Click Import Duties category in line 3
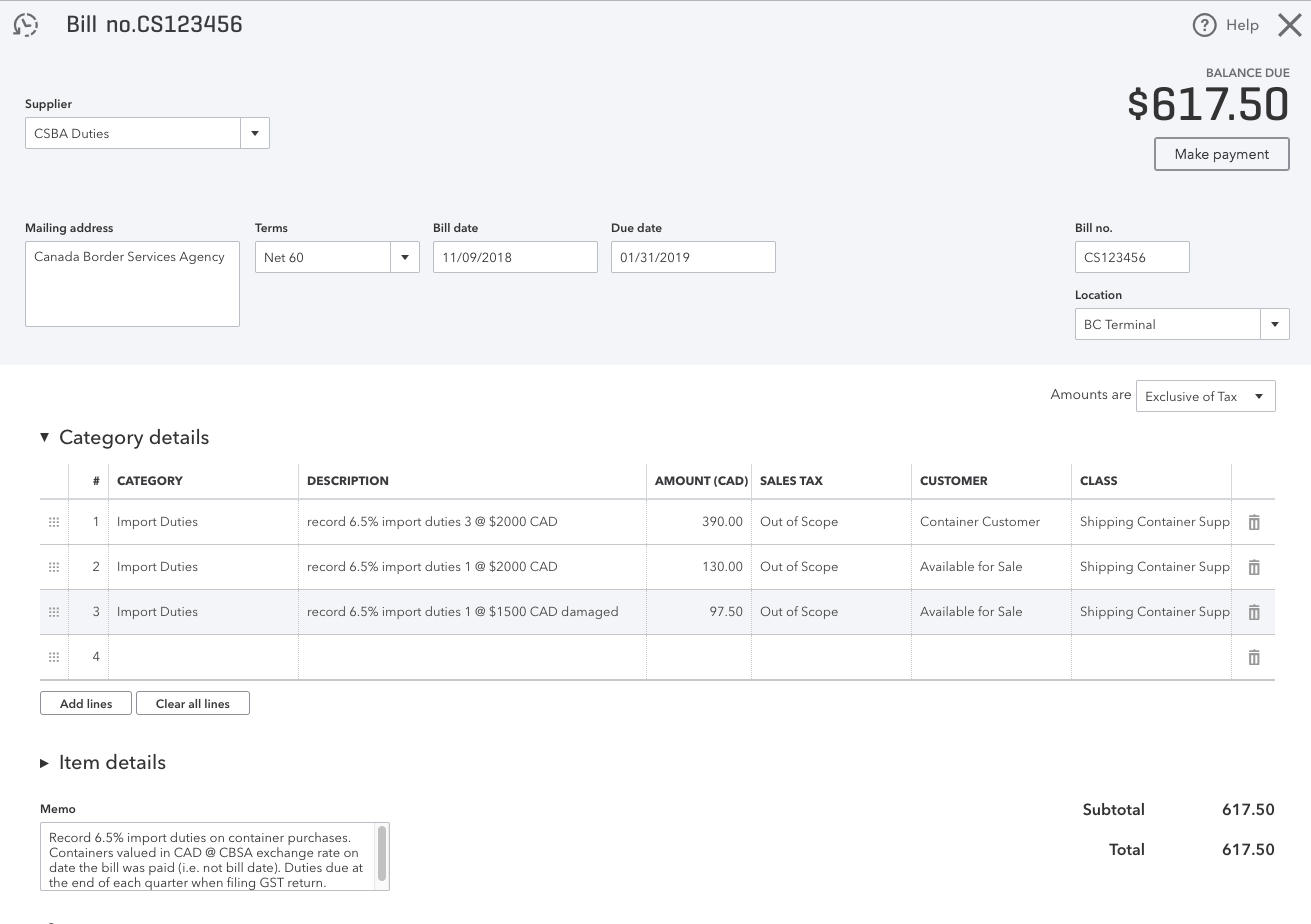Image resolution: width=1311 pixels, height=924 pixels. pos(157,612)
